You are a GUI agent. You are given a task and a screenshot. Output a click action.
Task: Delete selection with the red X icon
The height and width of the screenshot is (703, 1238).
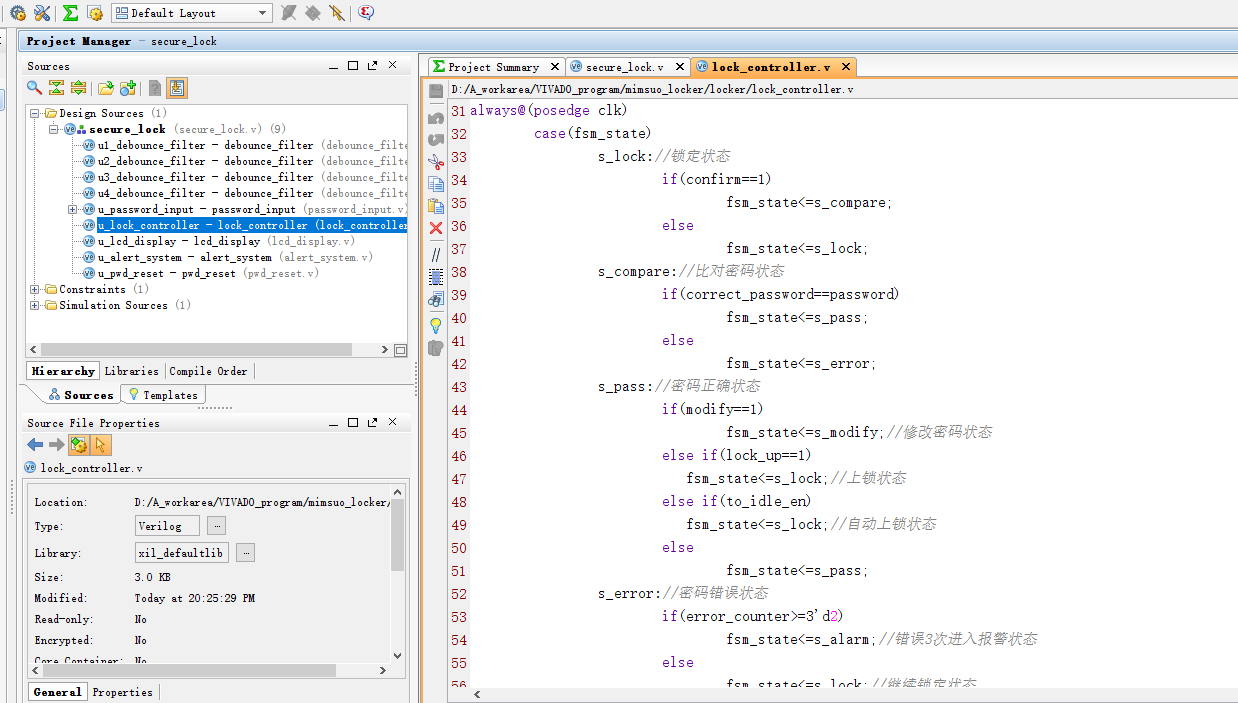[436, 228]
